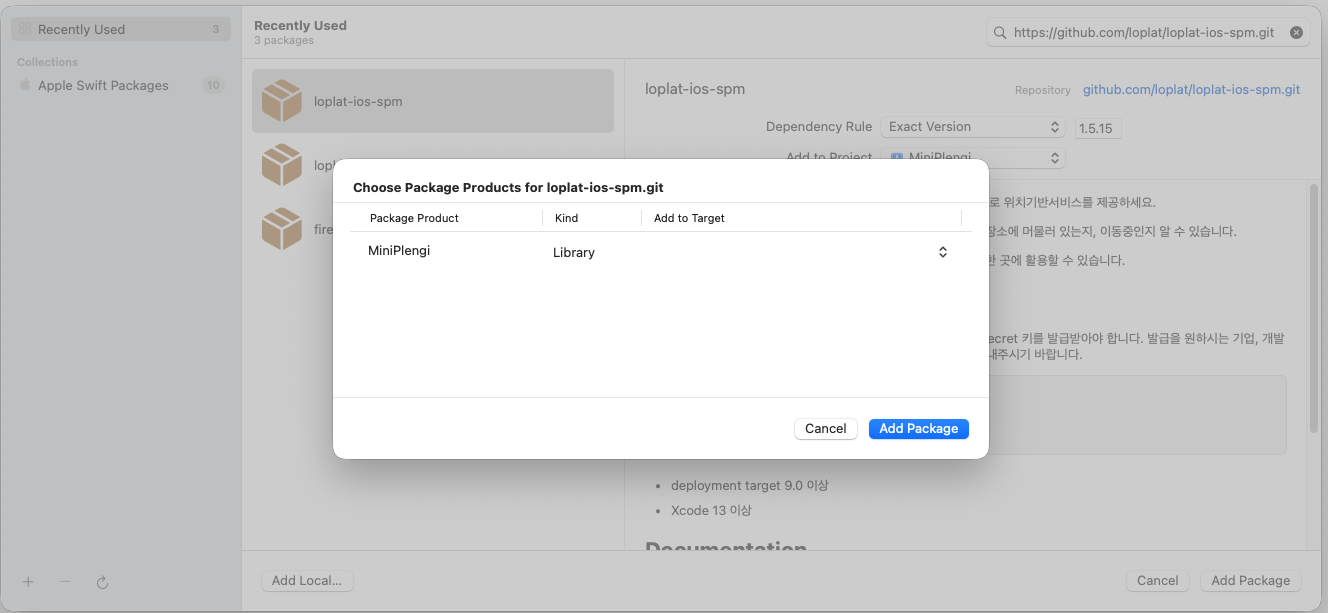Click the loplat-ios-spm package box icon
Image resolution: width=1328 pixels, height=613 pixels.
coord(281,101)
